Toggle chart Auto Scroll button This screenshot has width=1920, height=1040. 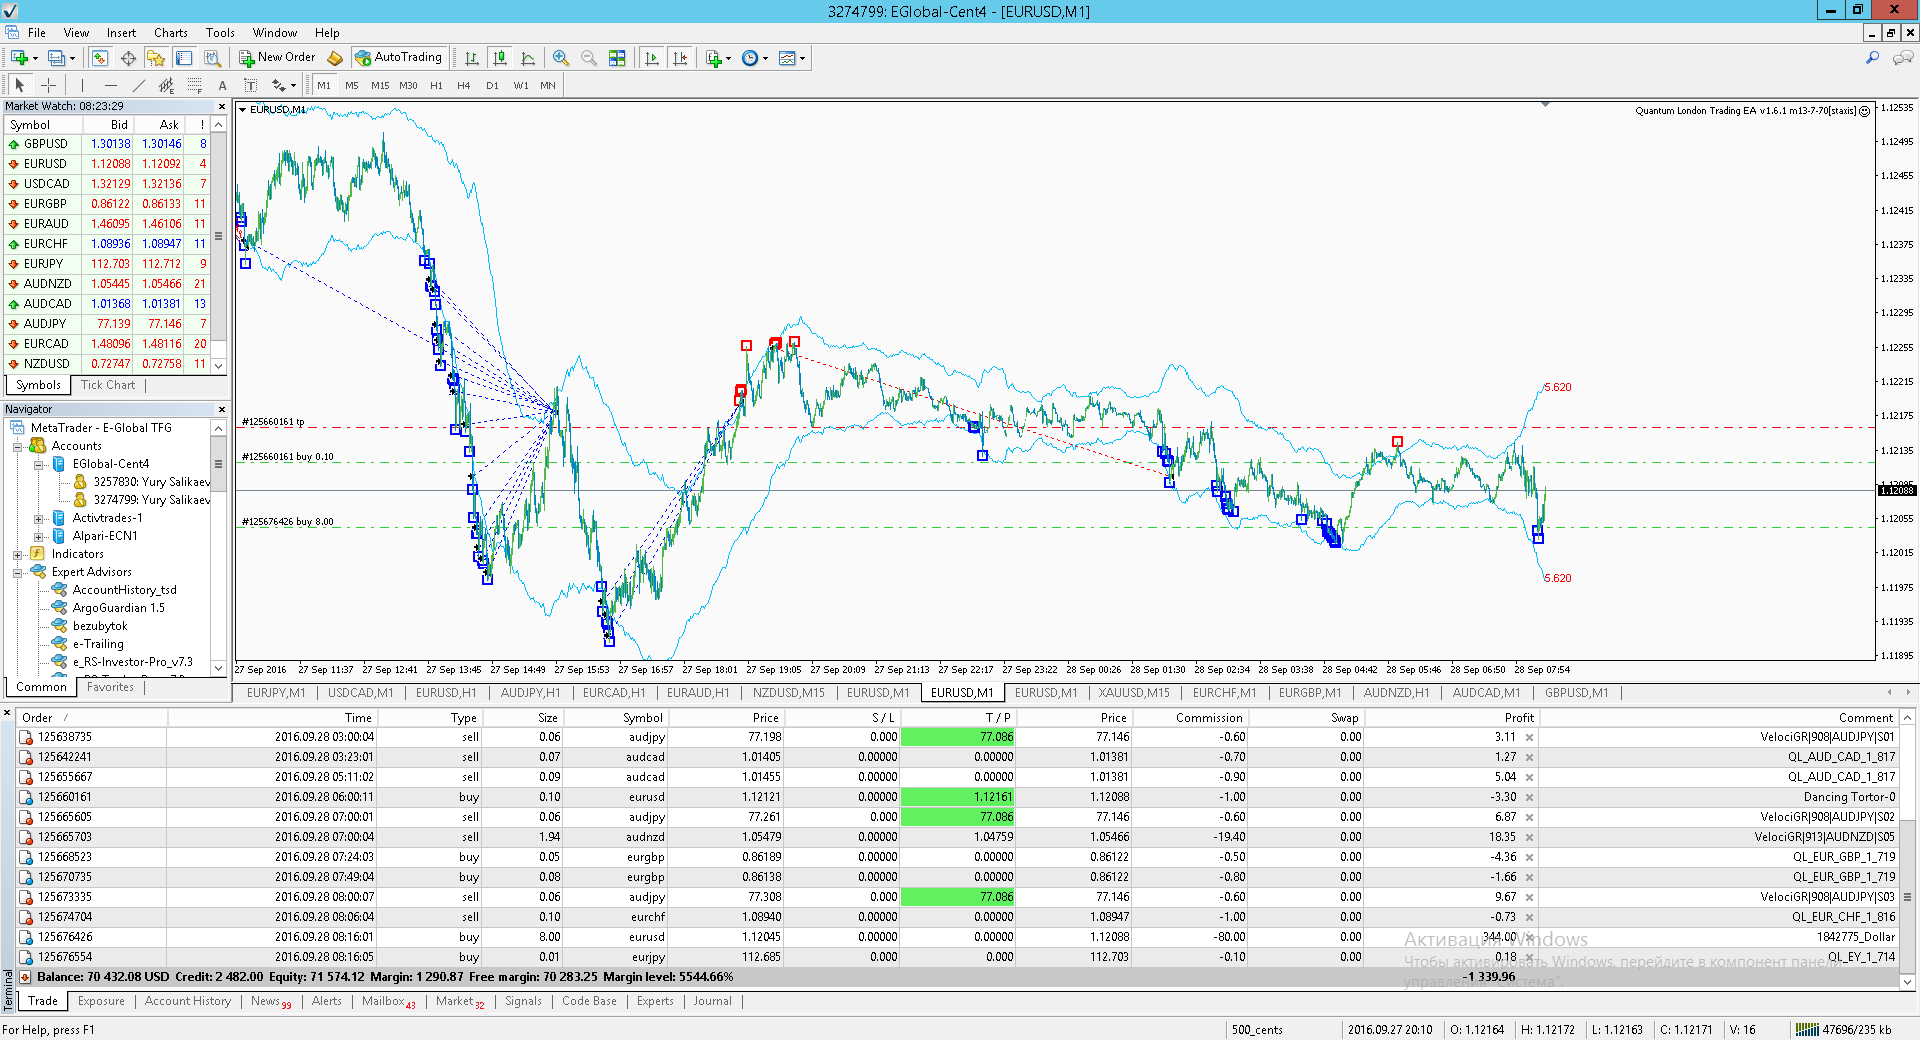pyautogui.click(x=652, y=58)
